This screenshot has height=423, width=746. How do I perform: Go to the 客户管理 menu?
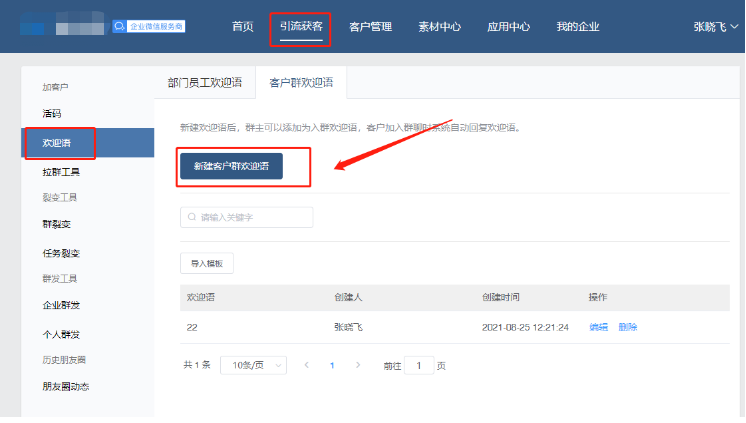coord(370,27)
